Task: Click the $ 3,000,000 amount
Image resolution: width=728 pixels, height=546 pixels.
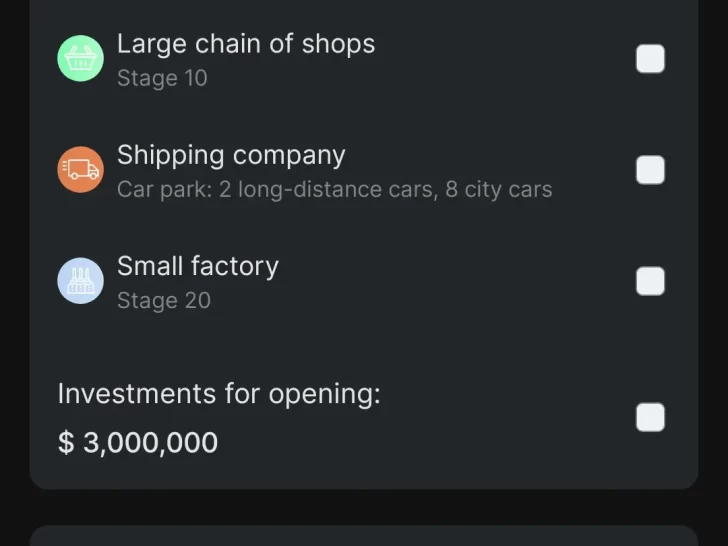Action: point(138,442)
